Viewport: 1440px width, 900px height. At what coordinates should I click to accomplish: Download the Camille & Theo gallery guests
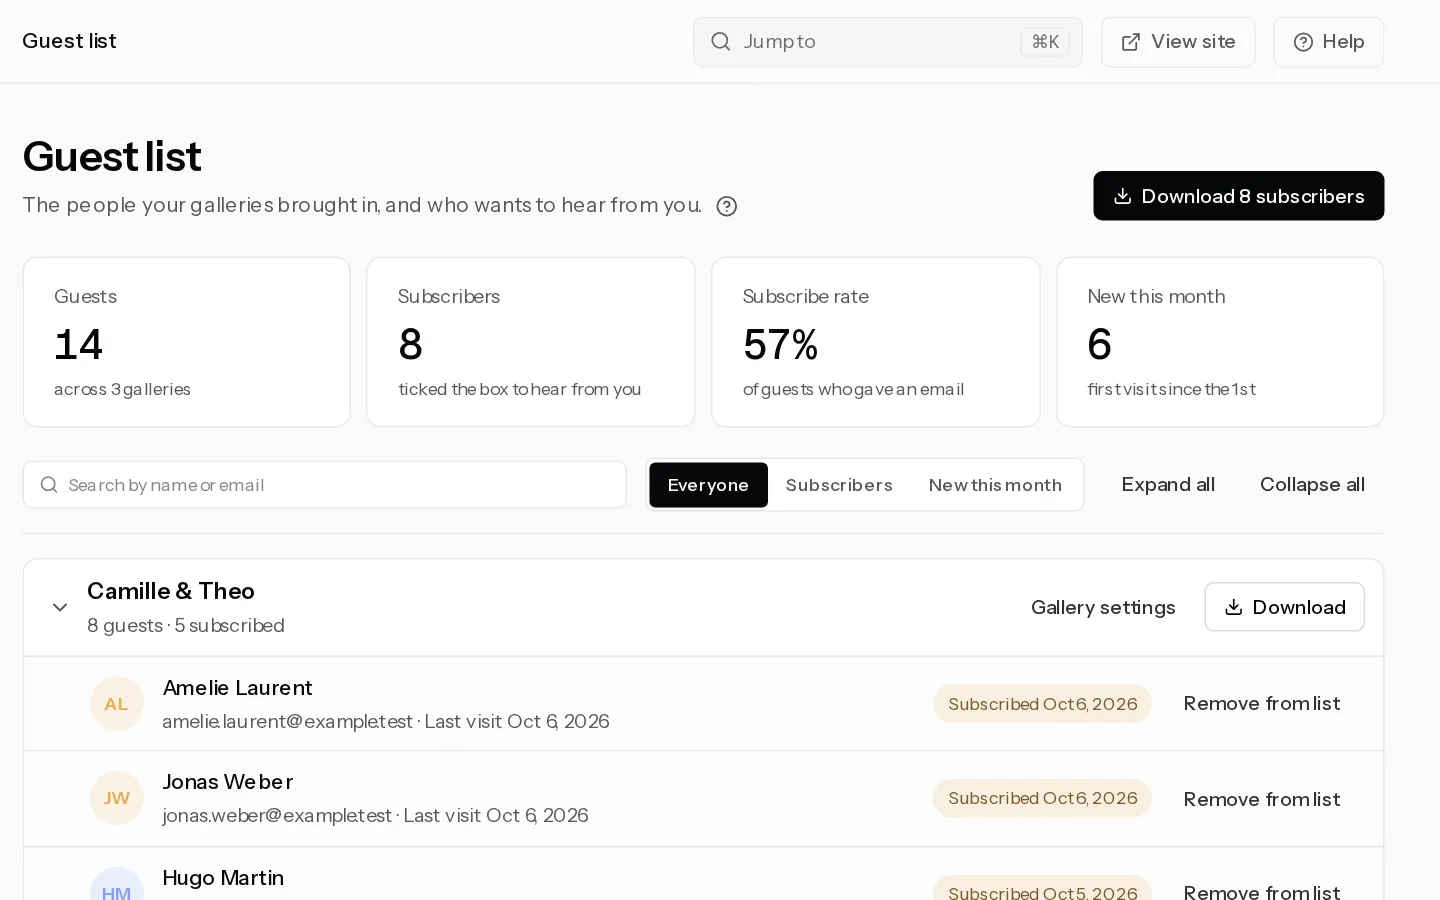[x=1284, y=607]
